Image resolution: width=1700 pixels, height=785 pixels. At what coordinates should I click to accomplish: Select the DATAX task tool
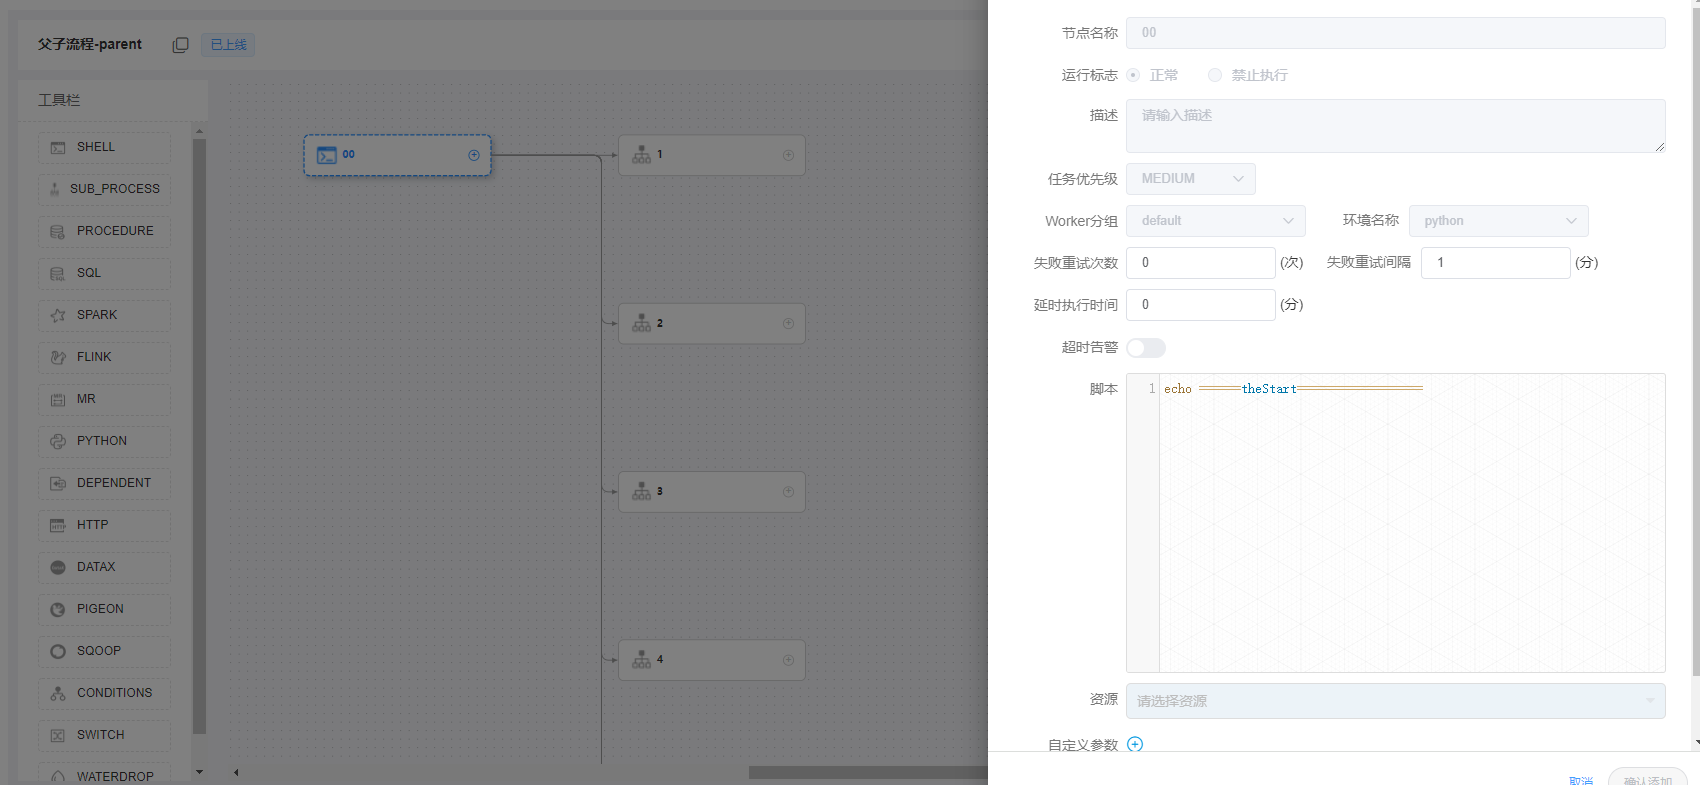click(104, 567)
